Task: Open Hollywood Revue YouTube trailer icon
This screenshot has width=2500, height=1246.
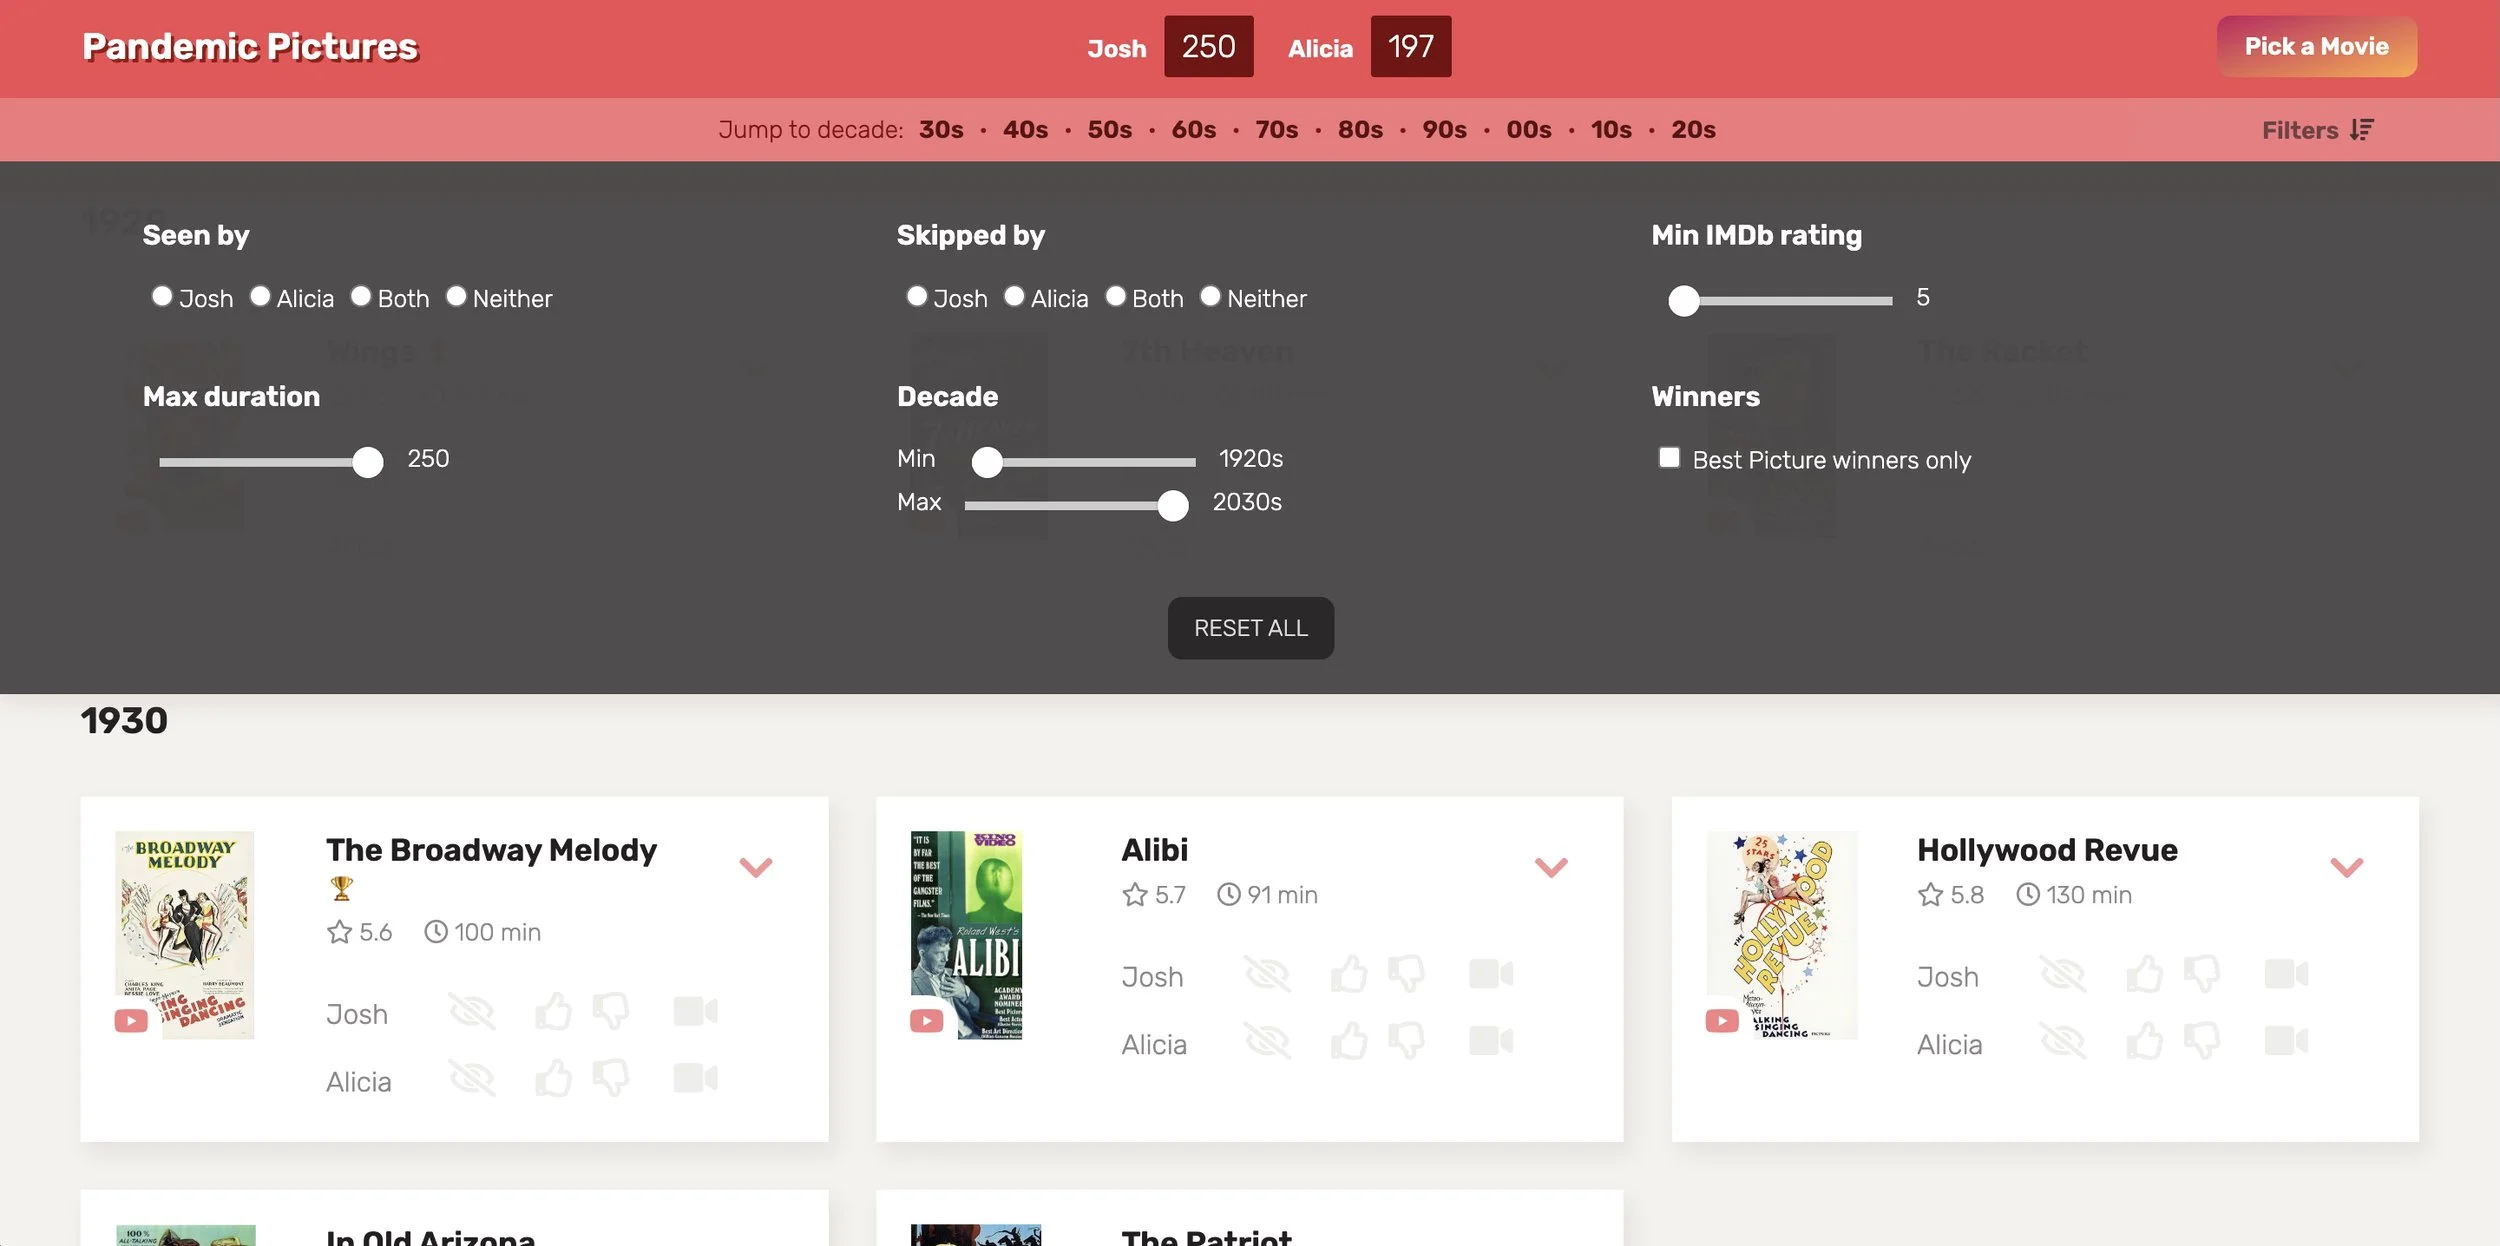Action: coord(1721,1020)
